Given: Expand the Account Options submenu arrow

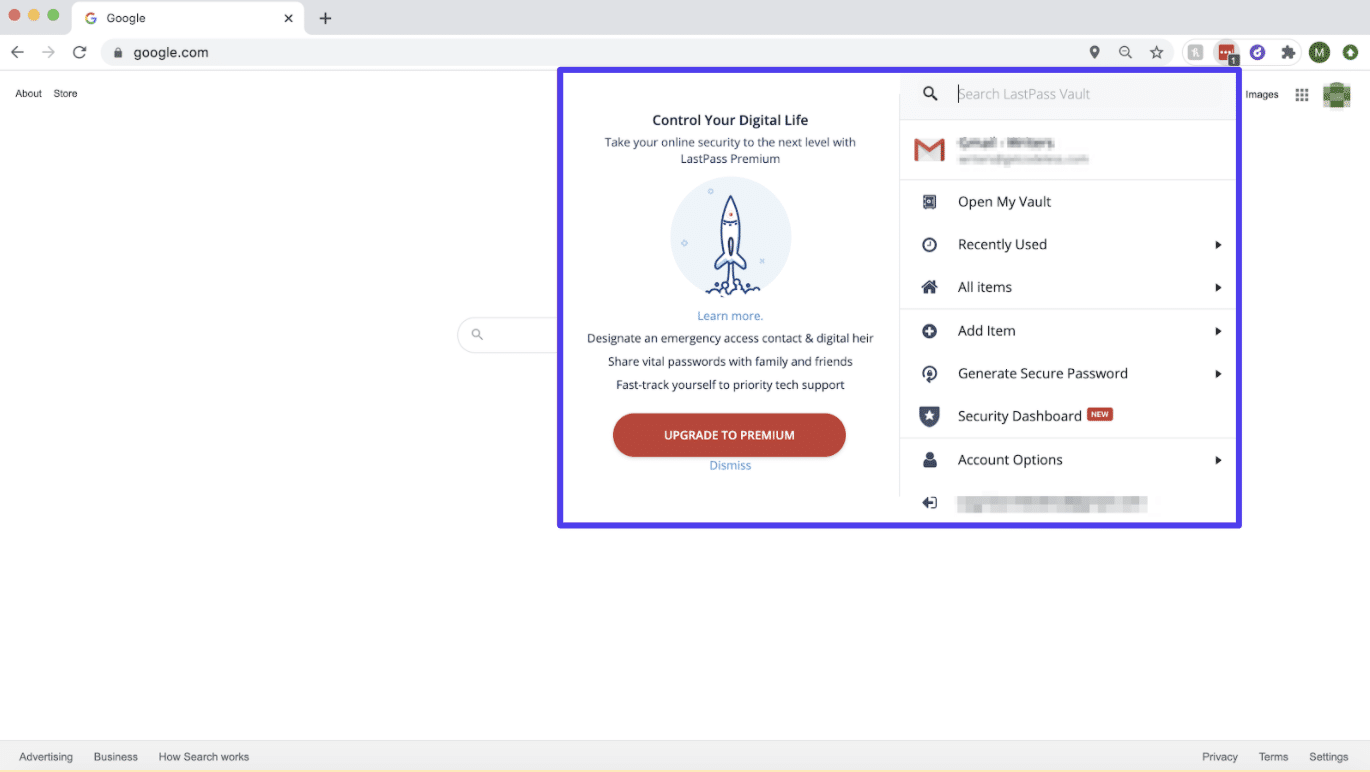Looking at the screenshot, I should pos(1218,460).
